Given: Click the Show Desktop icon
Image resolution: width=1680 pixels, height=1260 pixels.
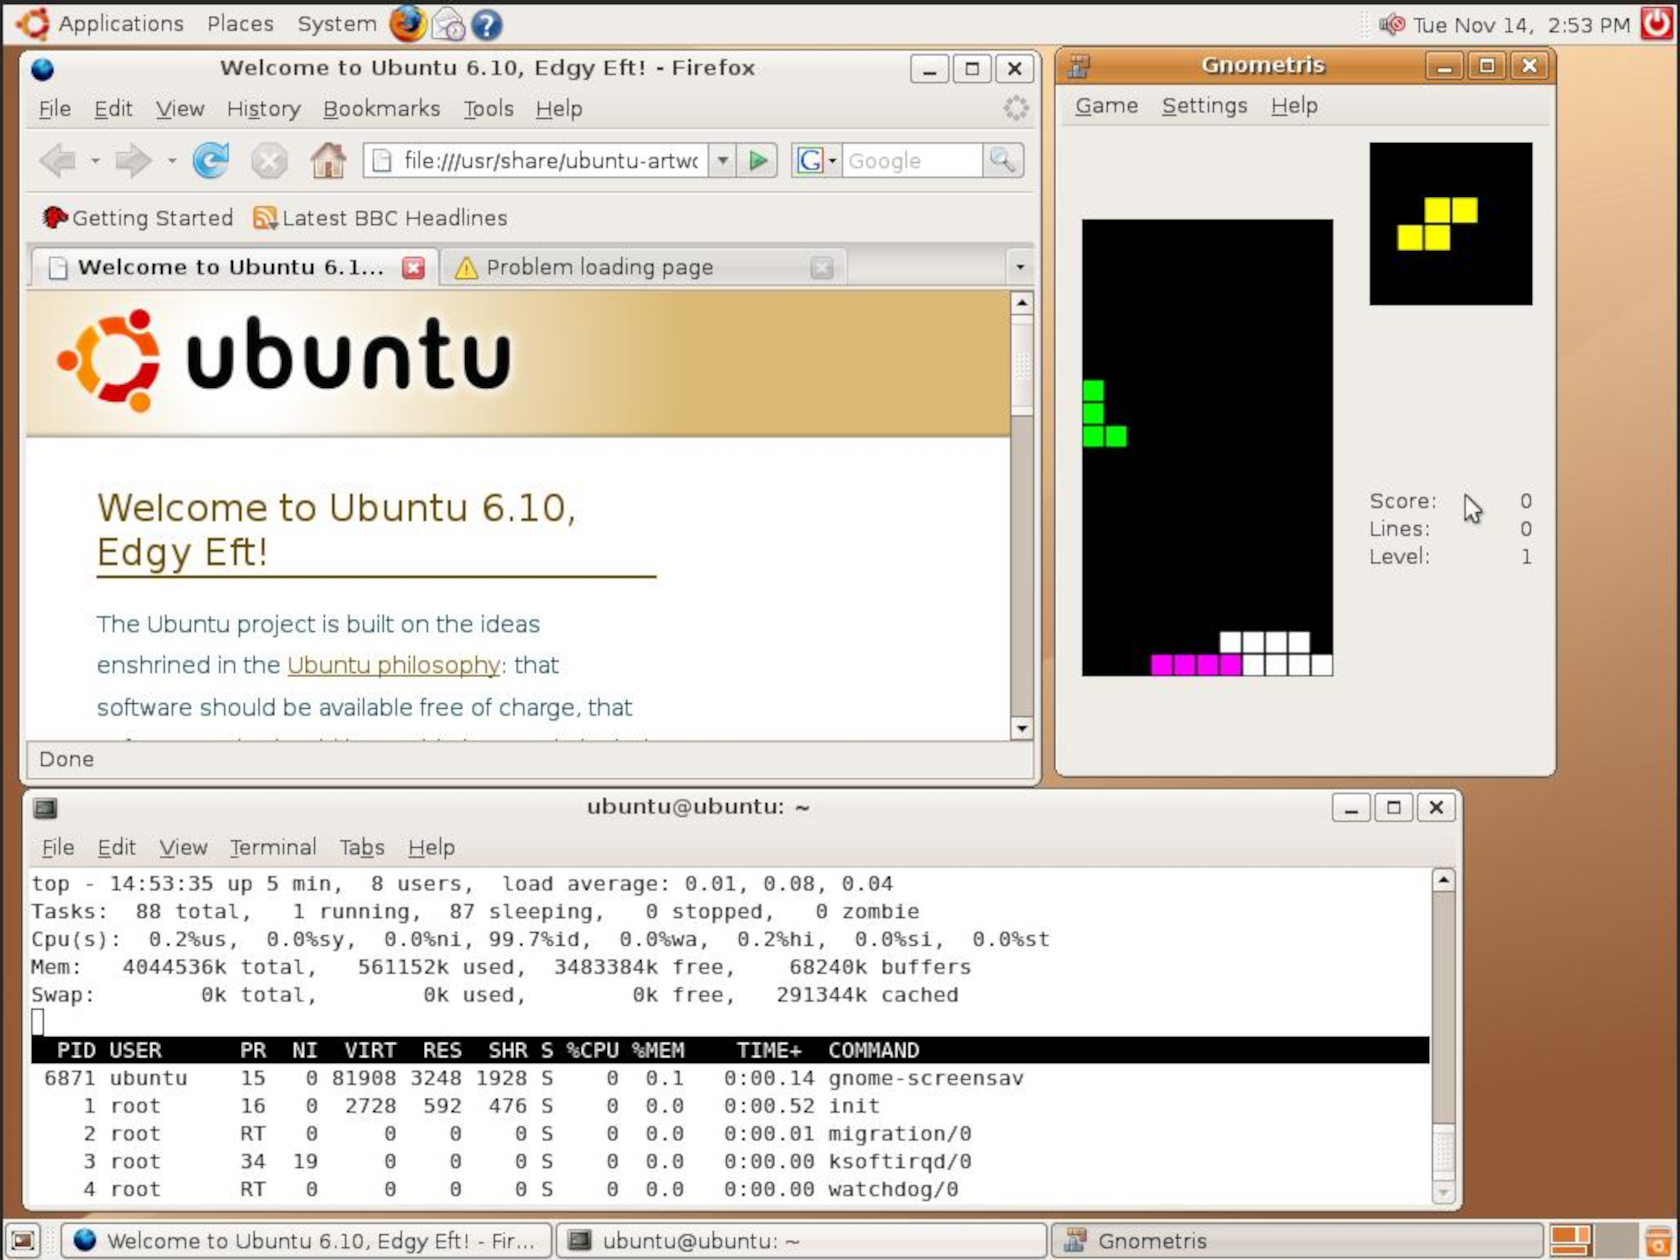Looking at the screenshot, I should coord(23,1241).
